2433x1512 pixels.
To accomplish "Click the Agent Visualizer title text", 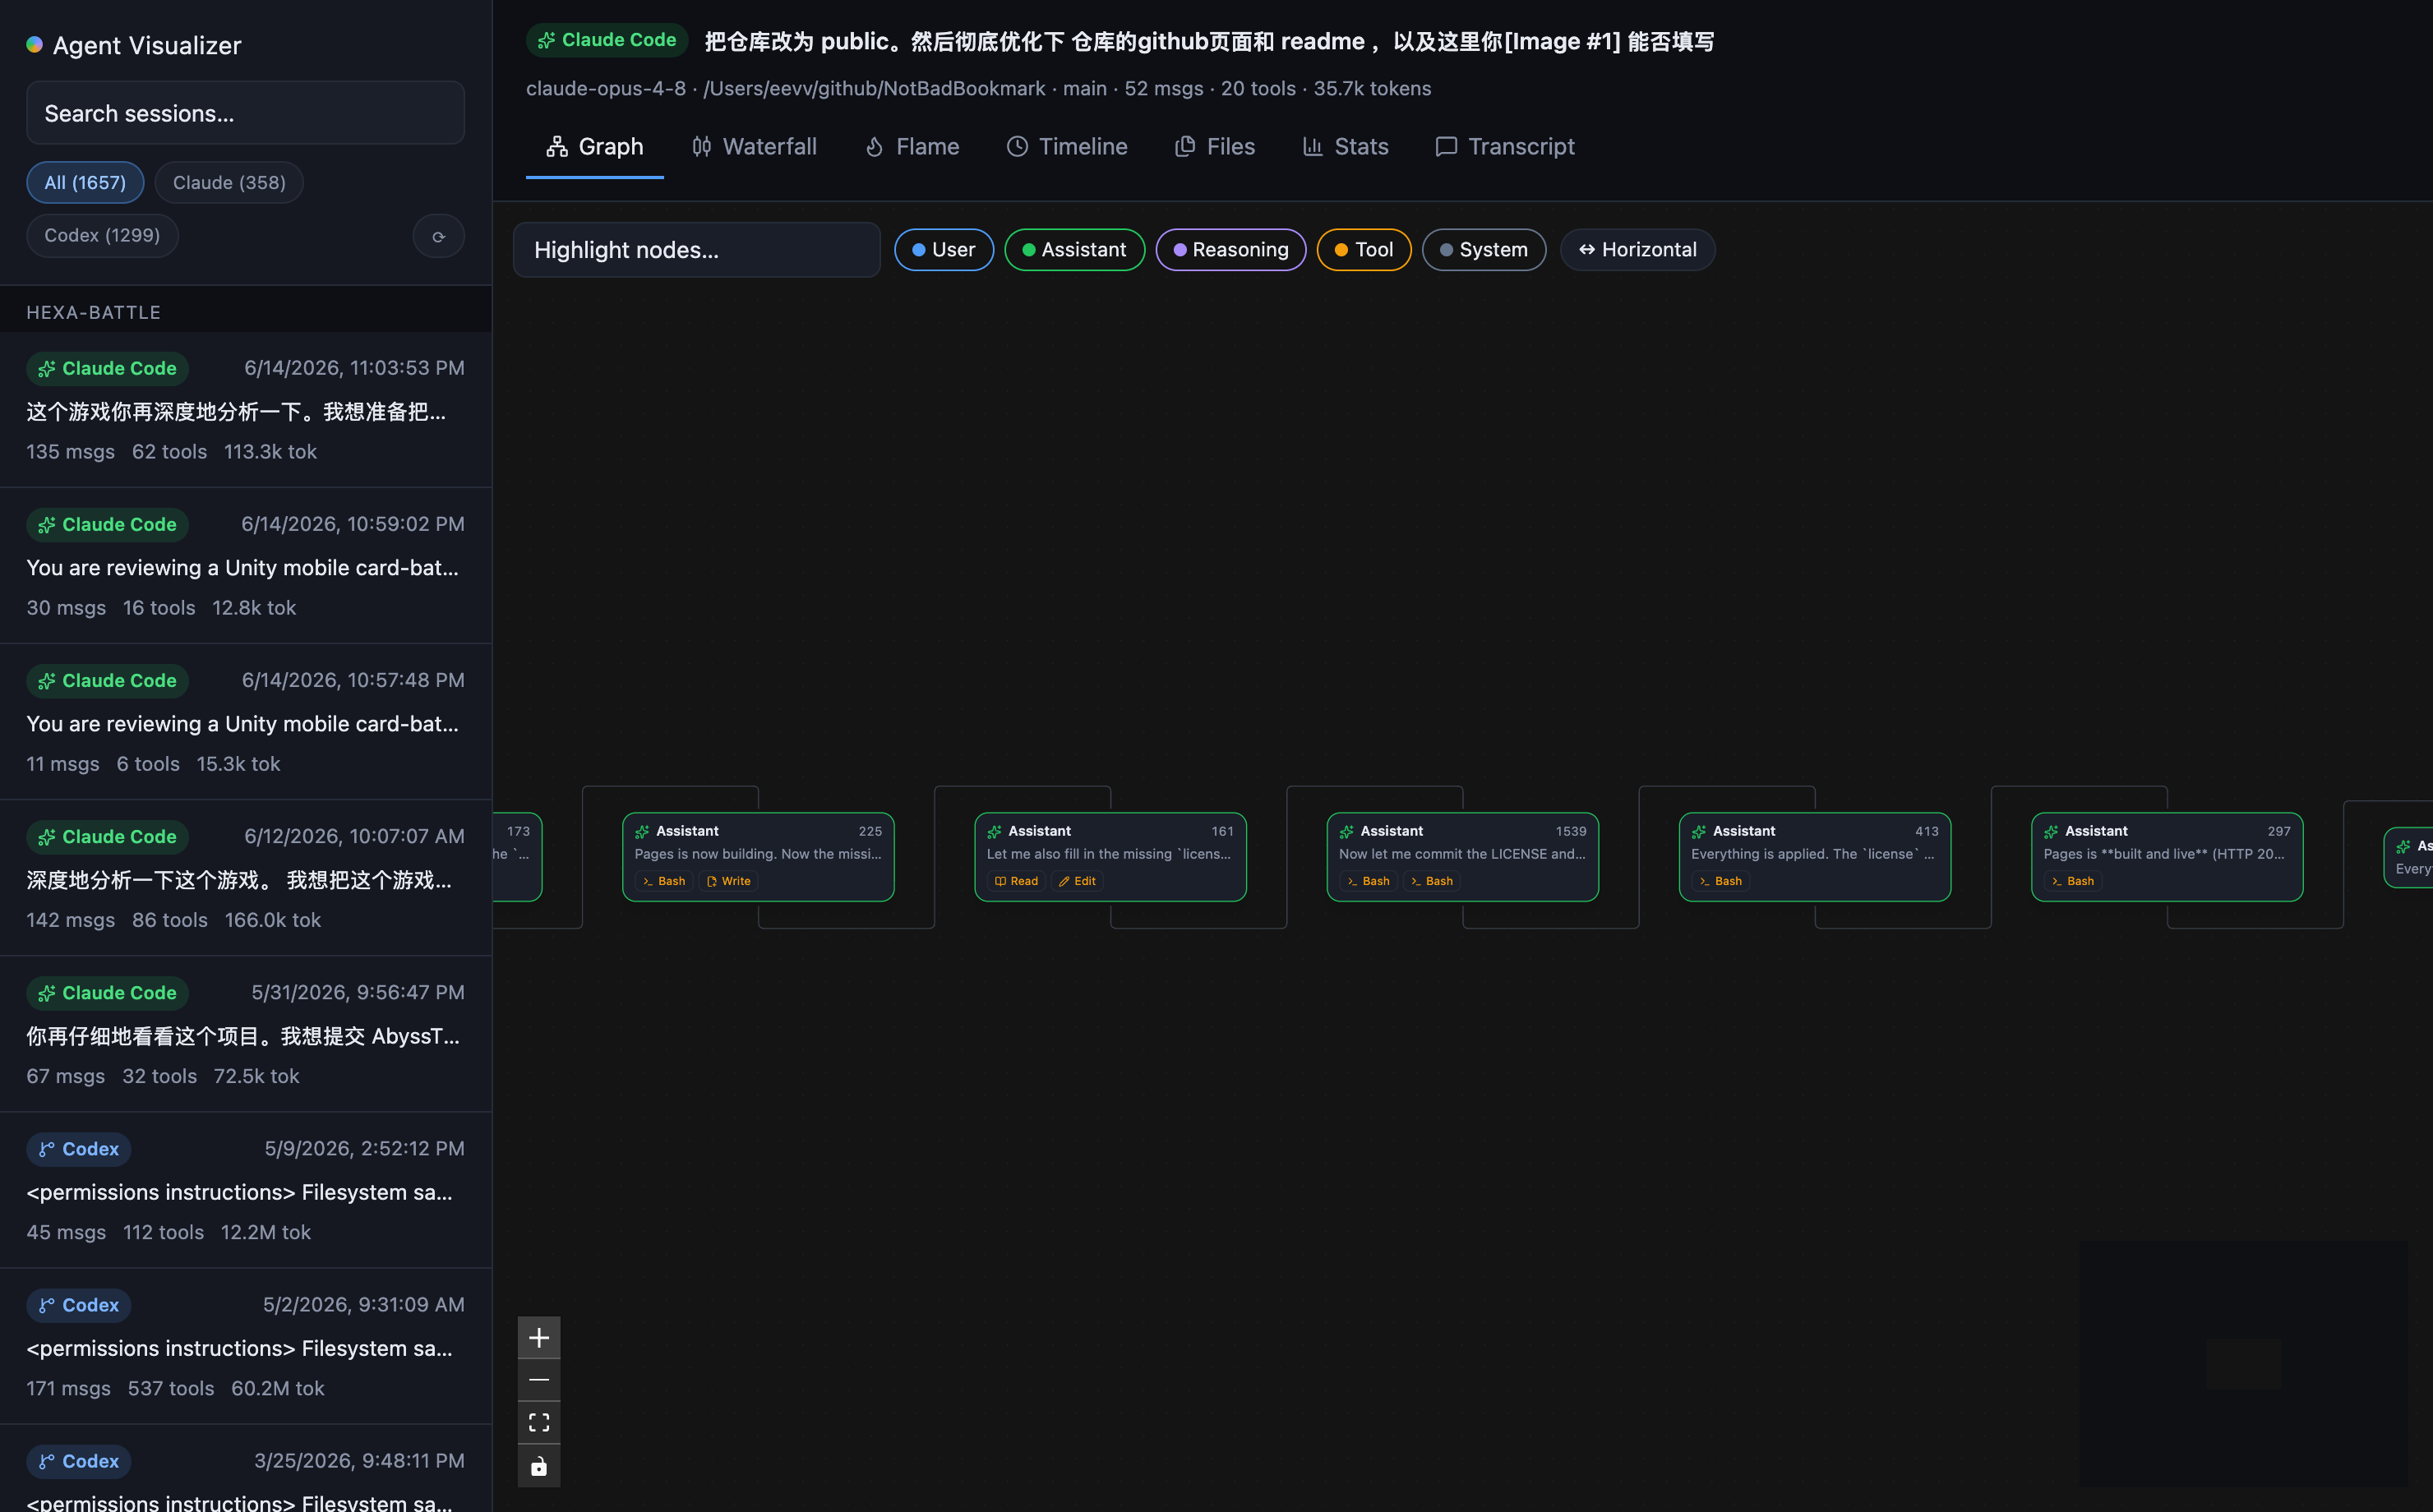I will (x=147, y=45).
